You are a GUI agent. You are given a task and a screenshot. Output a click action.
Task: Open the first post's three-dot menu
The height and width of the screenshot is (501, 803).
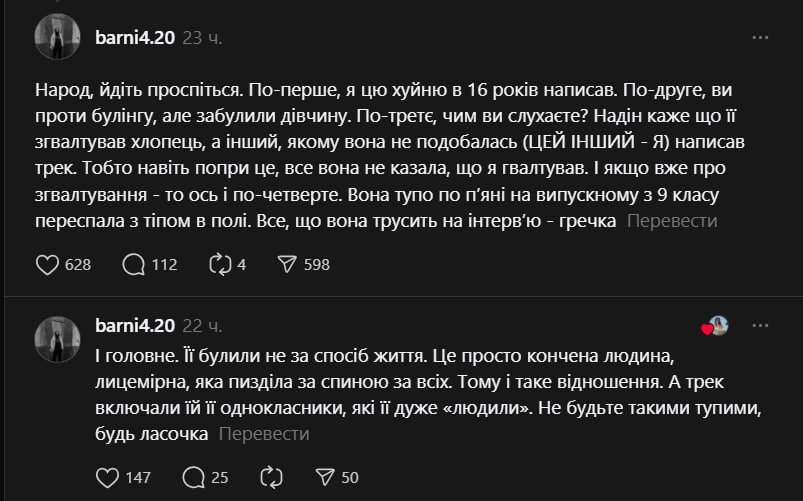click(x=761, y=37)
